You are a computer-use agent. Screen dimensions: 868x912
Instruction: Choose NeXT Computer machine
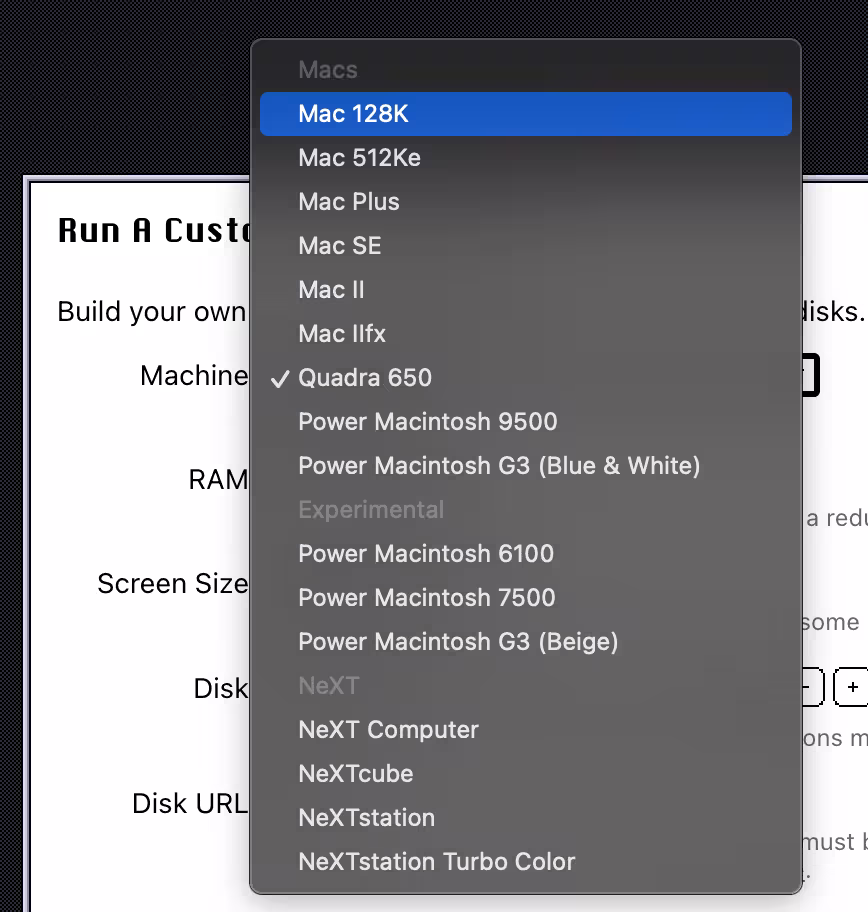click(x=525, y=730)
